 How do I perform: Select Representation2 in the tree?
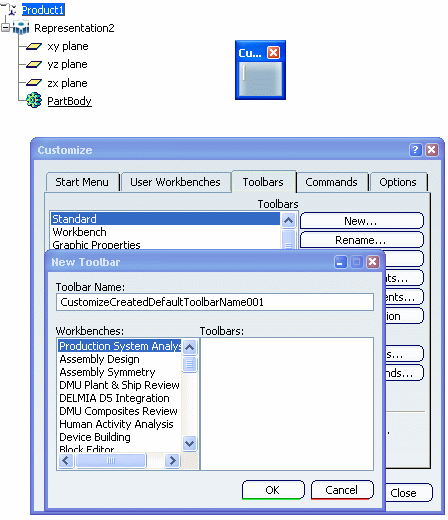pyautogui.click(x=74, y=28)
